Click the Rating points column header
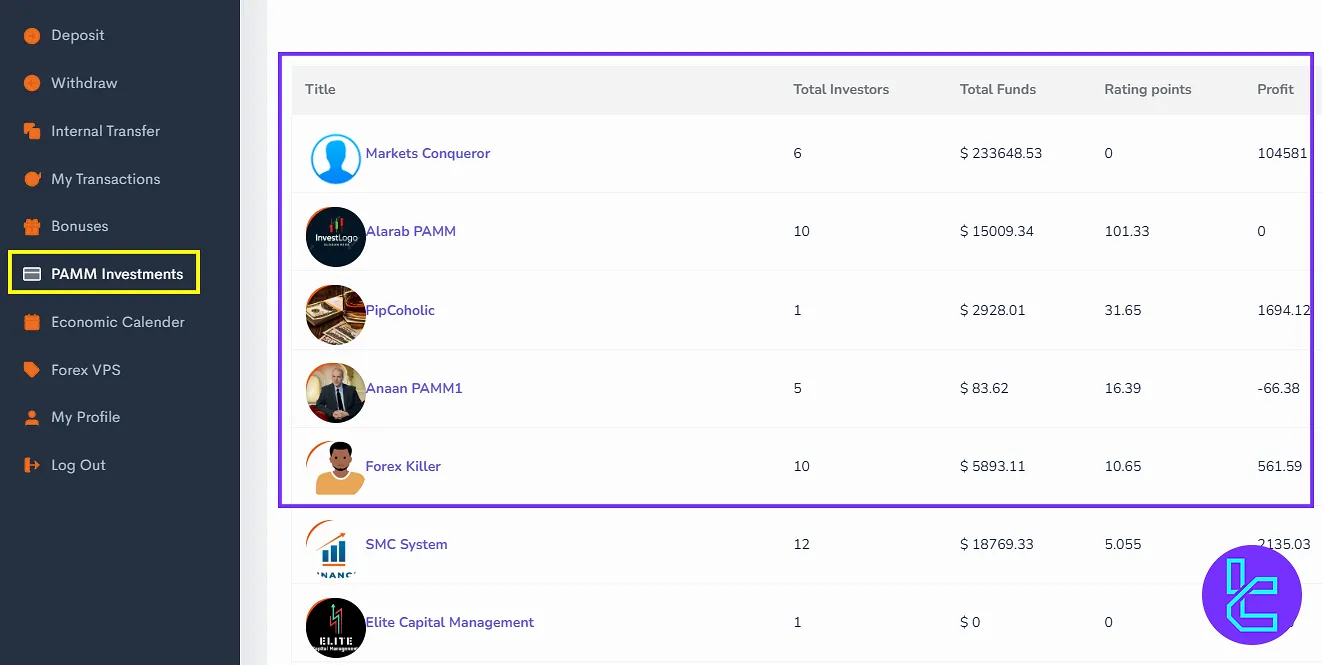This screenshot has width=1322, height=665. 1148,89
